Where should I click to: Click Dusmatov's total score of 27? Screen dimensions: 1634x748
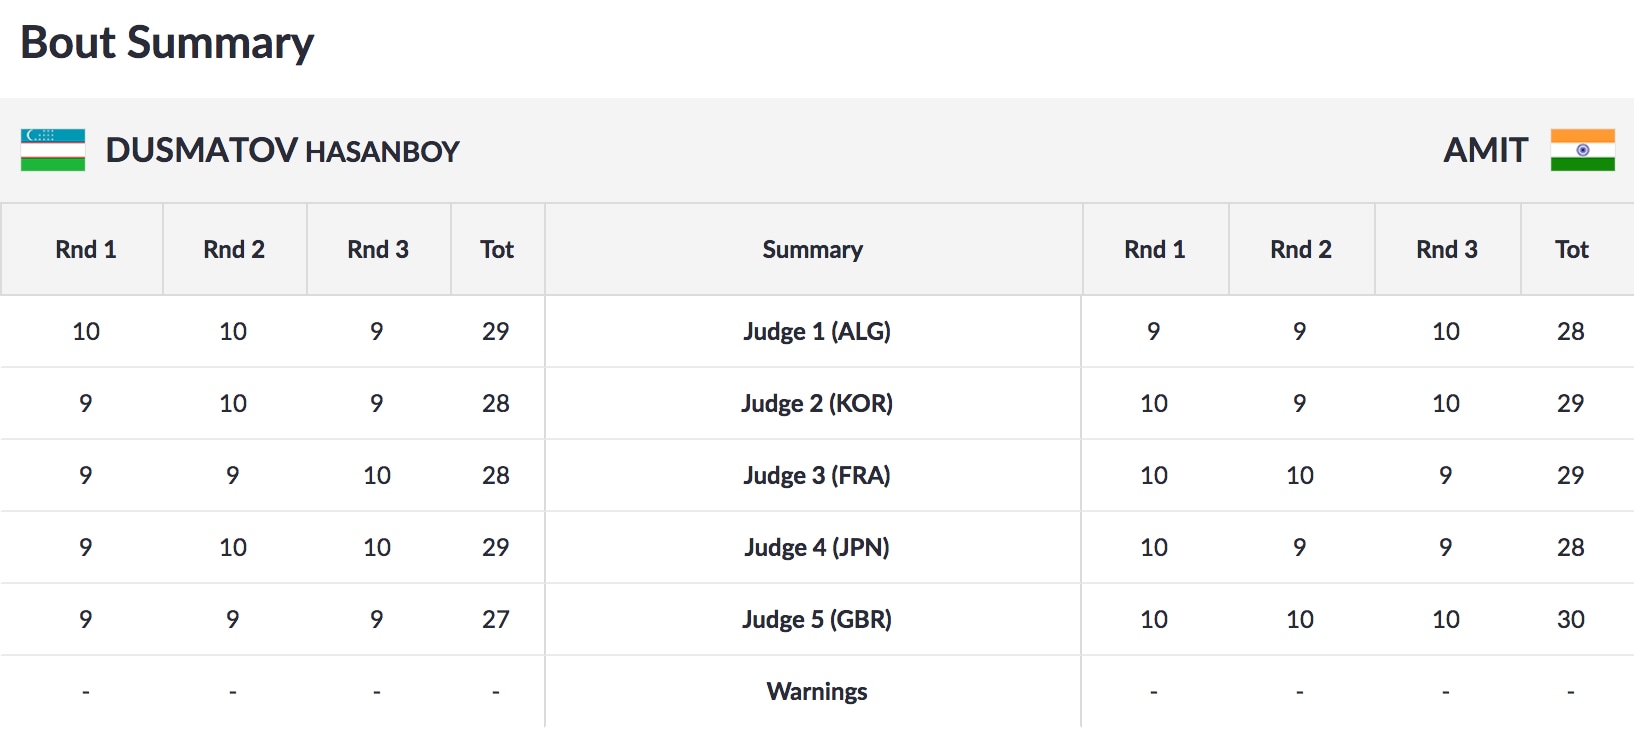point(495,620)
